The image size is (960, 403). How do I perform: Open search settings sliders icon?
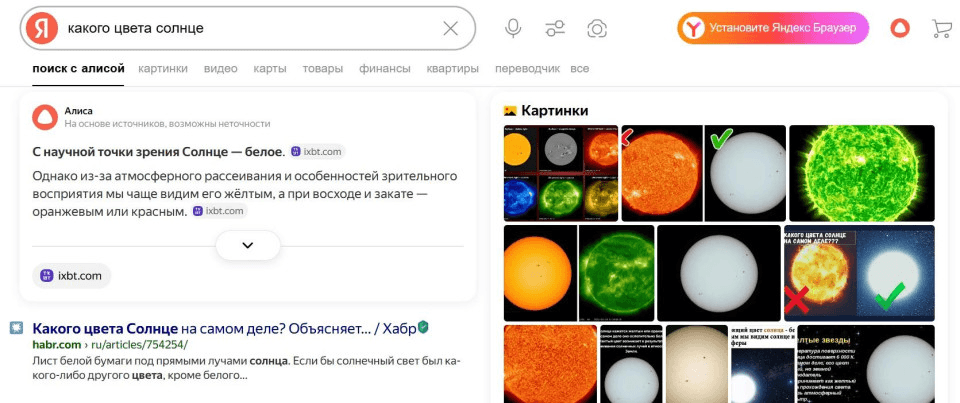(556, 28)
